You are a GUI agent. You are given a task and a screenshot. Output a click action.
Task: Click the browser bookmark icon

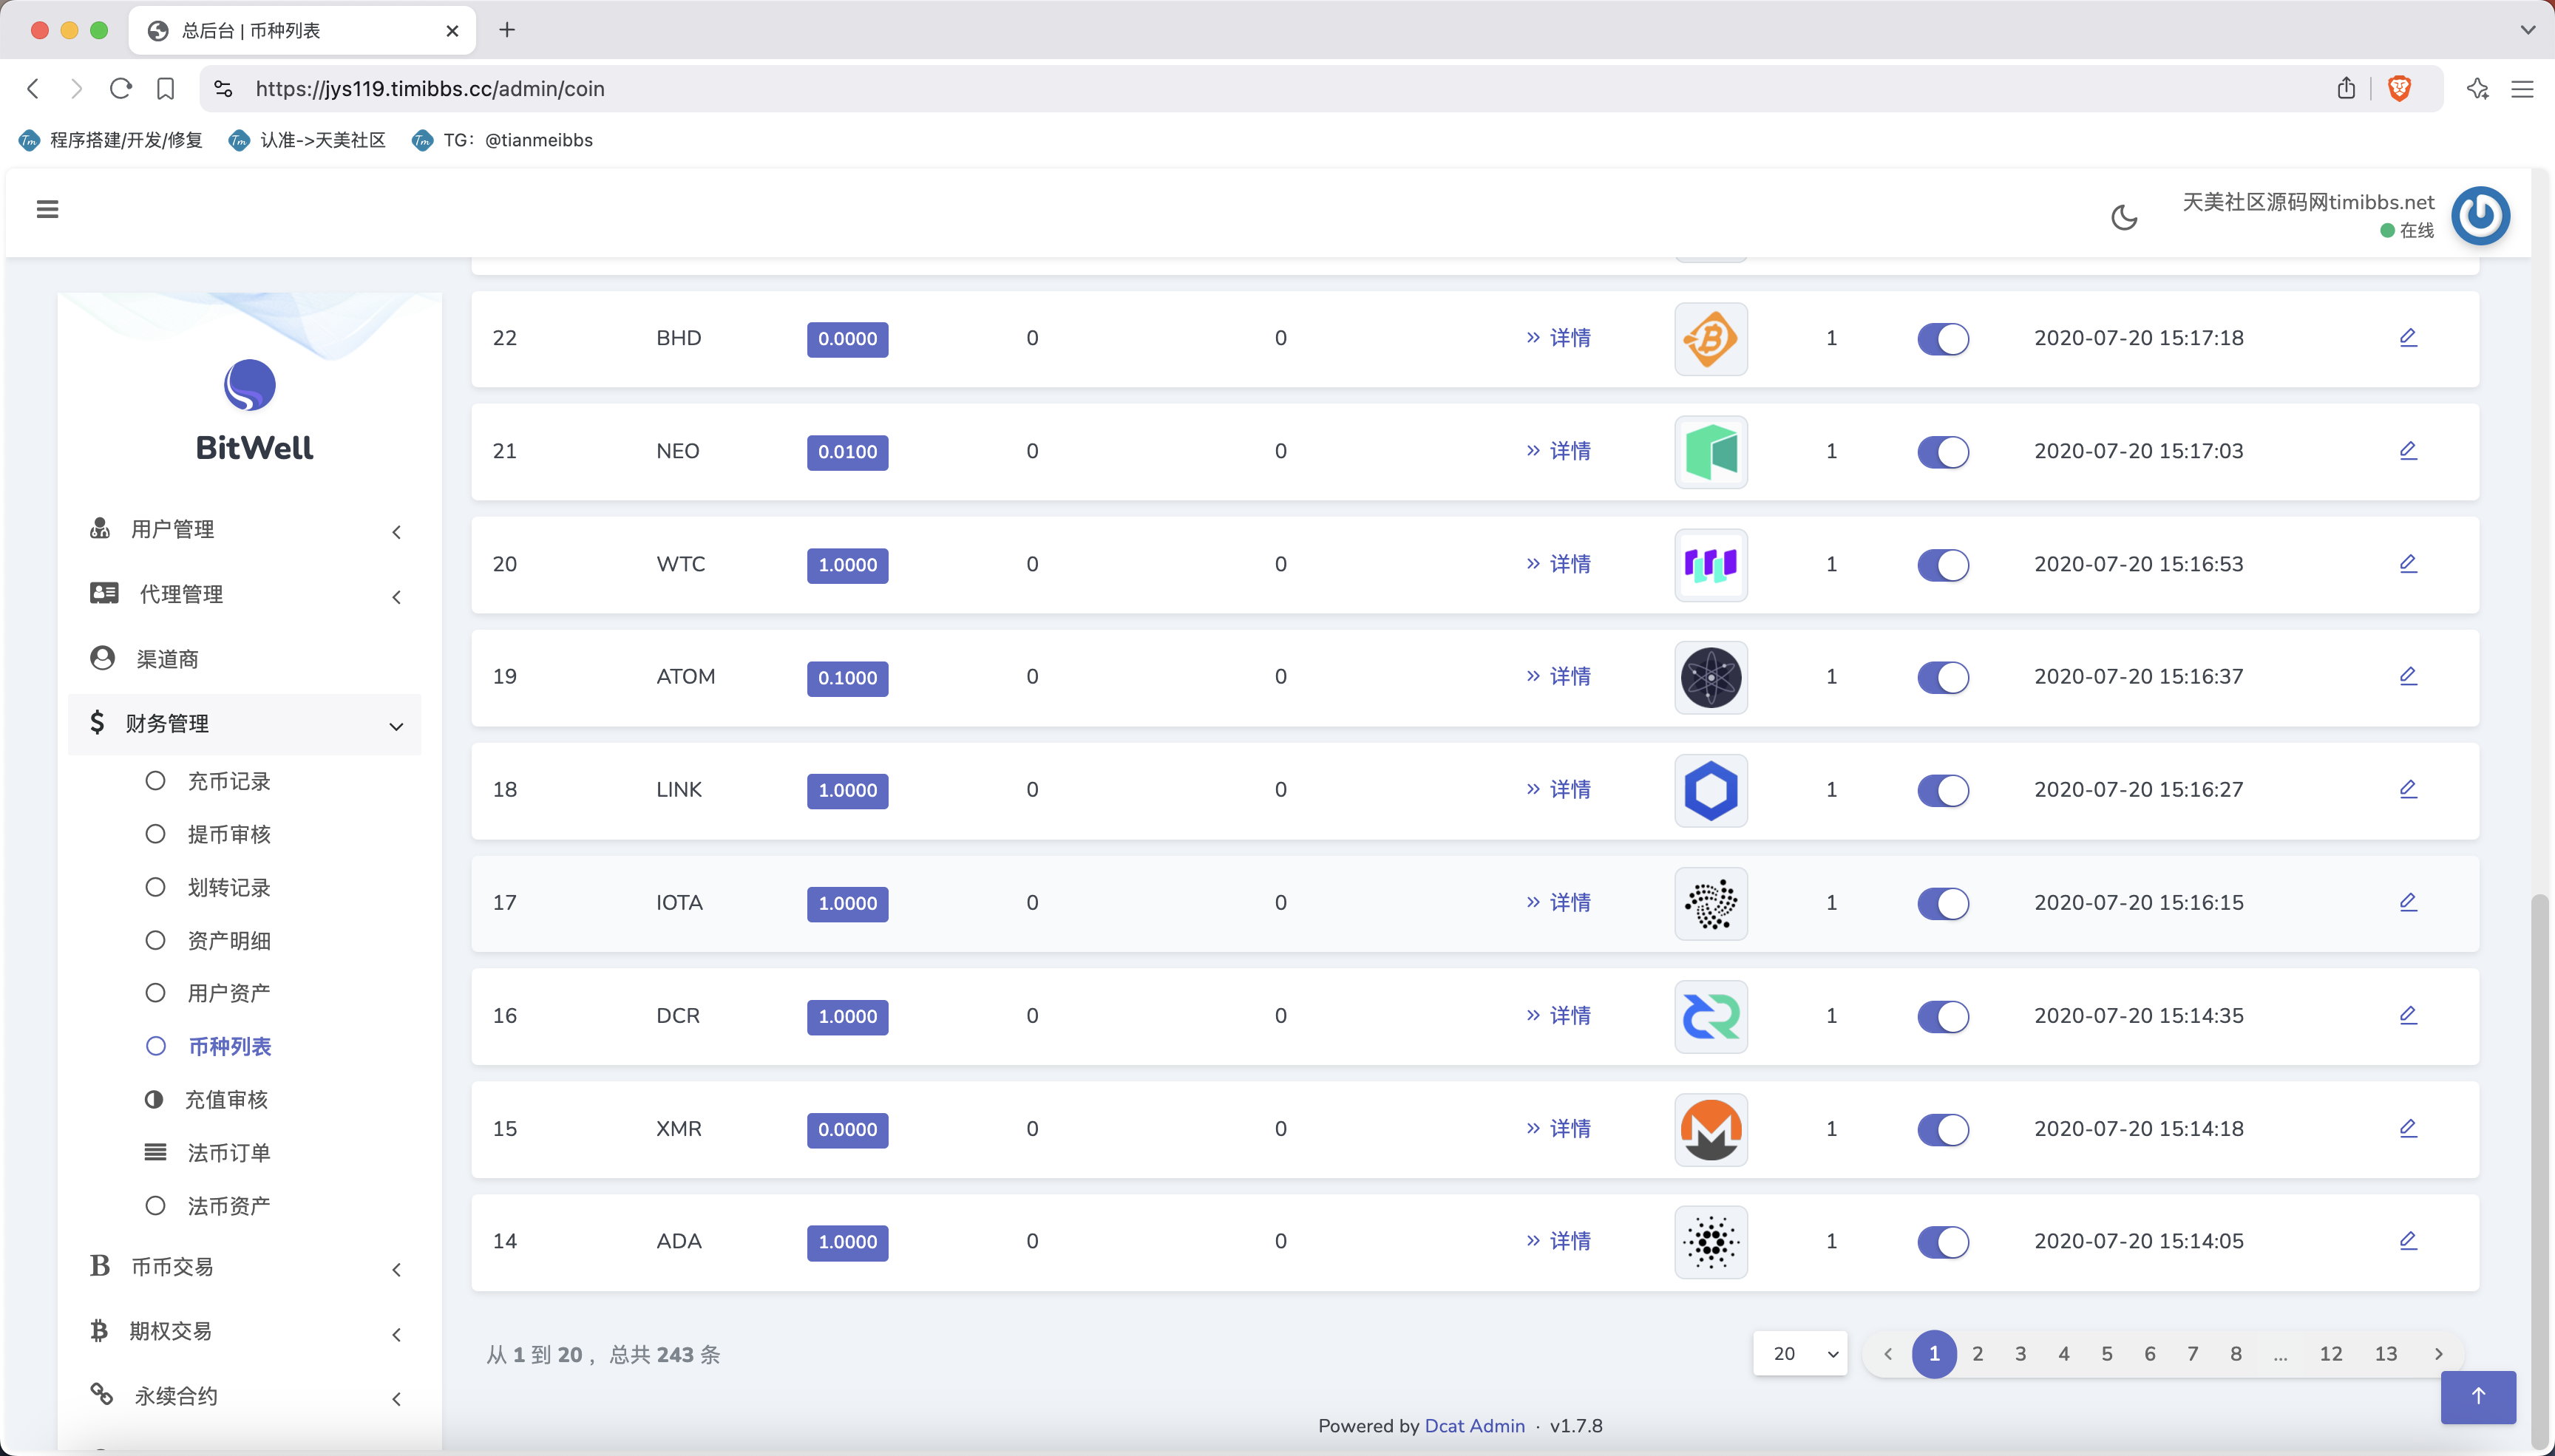point(166,88)
